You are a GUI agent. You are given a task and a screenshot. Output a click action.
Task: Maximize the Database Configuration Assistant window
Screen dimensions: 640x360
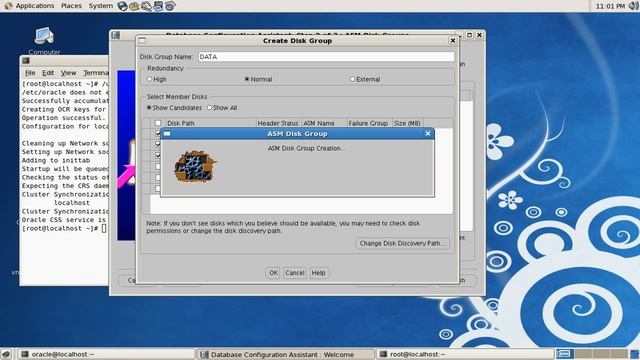[469, 35]
